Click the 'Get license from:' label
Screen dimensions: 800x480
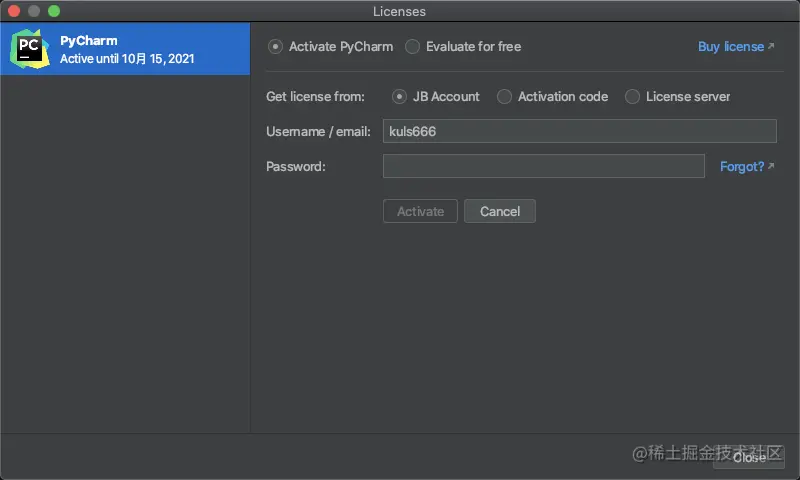pos(315,96)
